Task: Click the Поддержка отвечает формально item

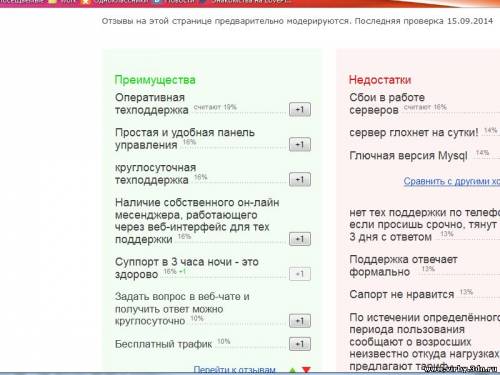Action: [403, 266]
